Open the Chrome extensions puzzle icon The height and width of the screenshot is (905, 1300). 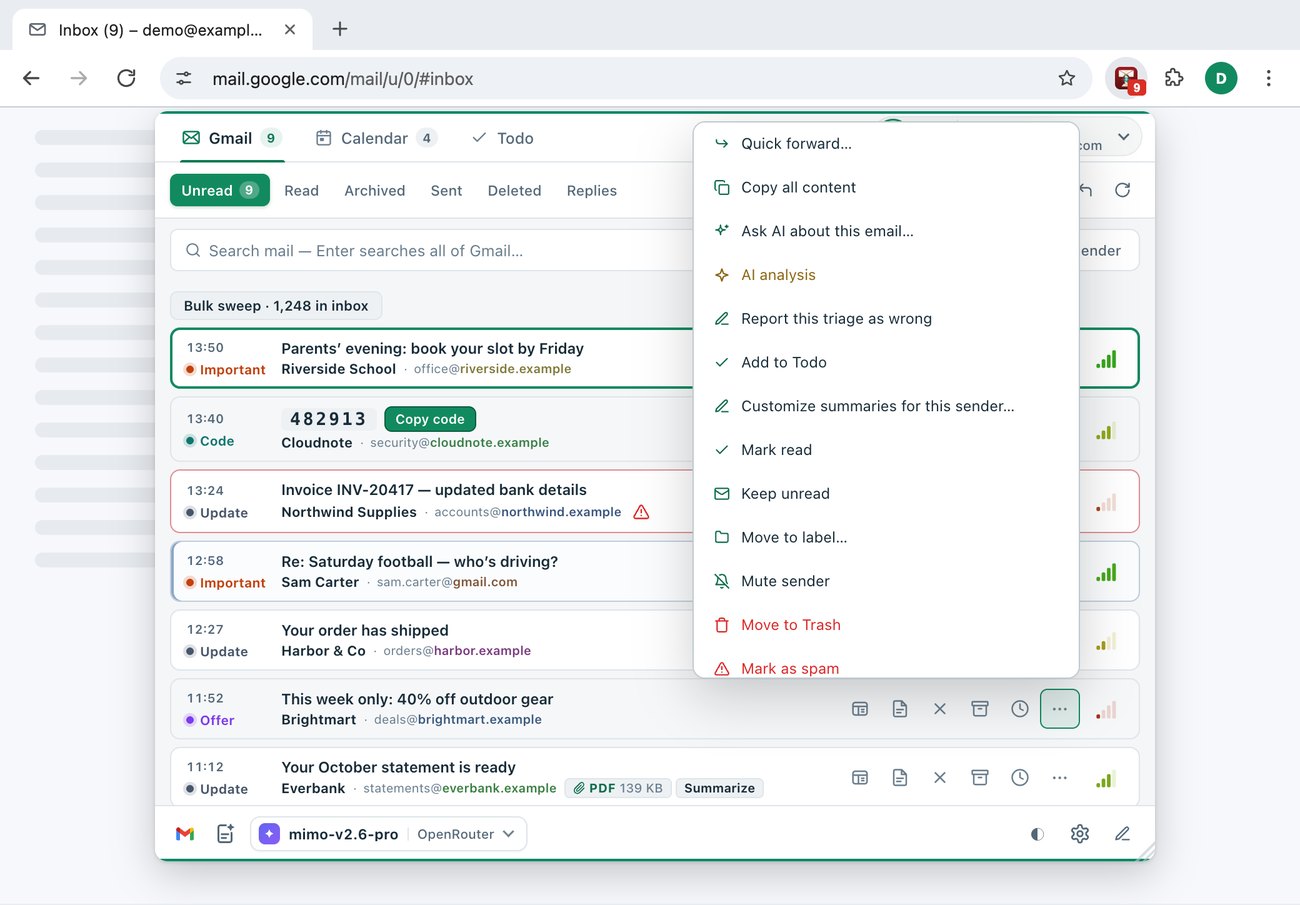(1174, 78)
